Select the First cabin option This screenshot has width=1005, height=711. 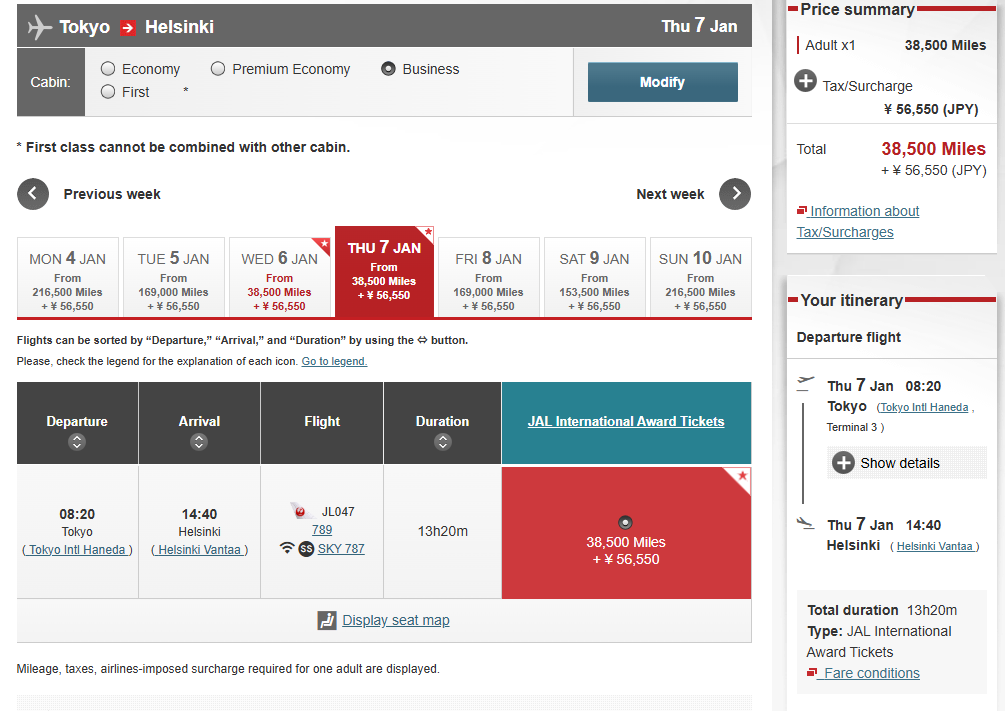point(108,92)
